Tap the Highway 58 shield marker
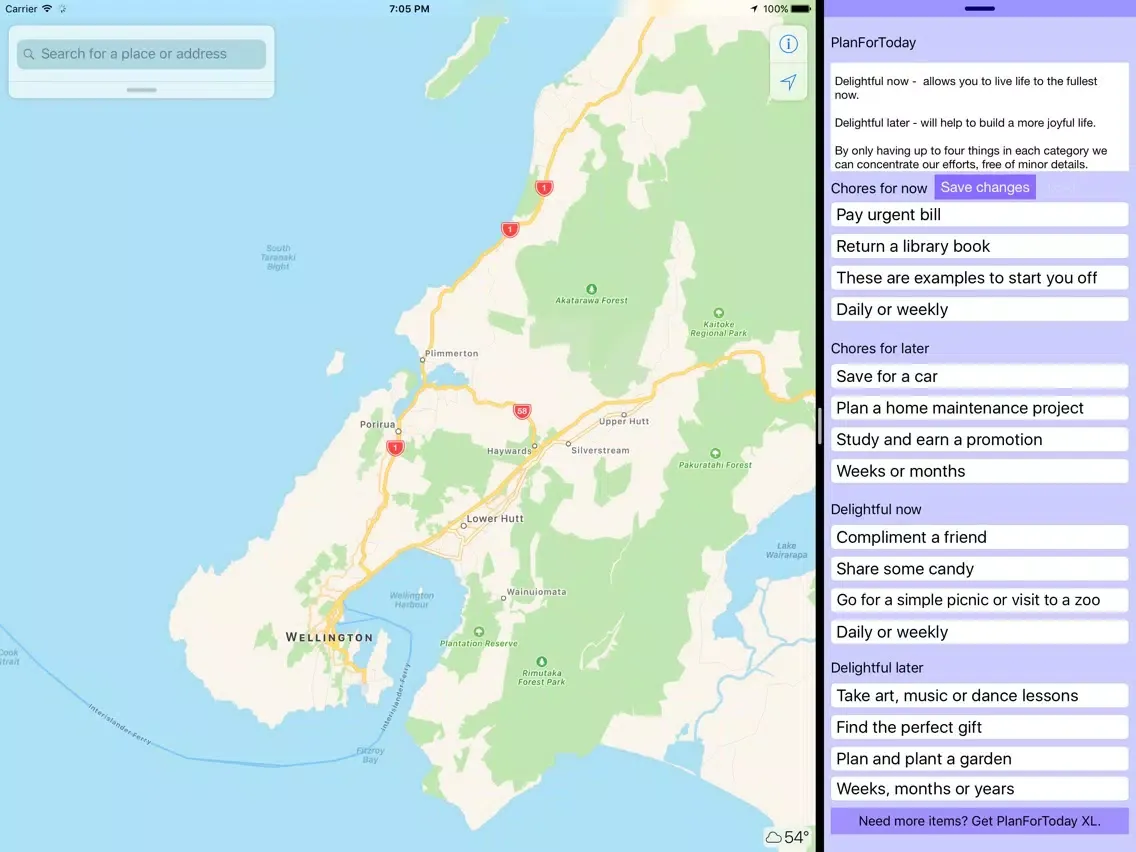The image size is (1136, 852). tap(522, 411)
